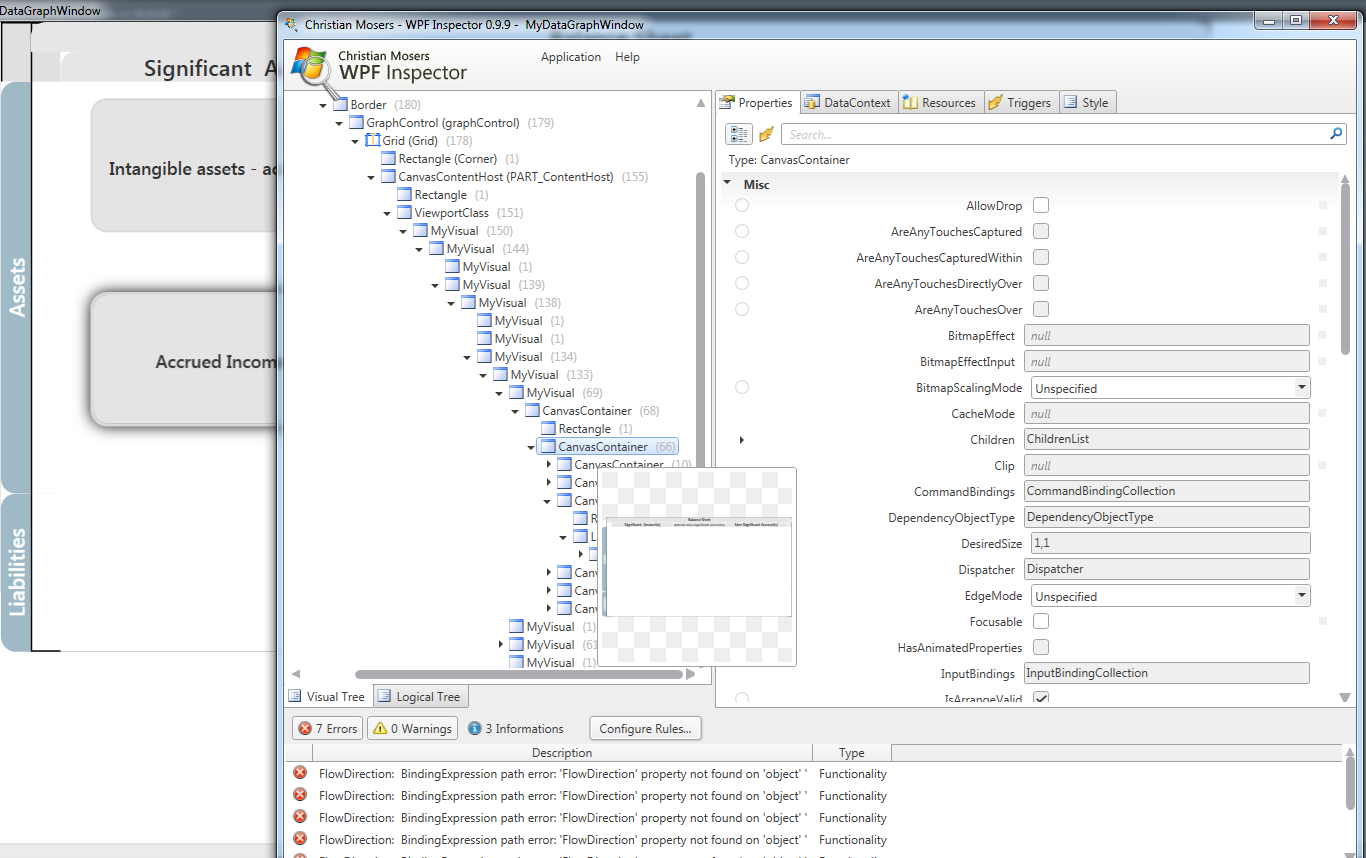Click the first FlowDirection error row icon
The height and width of the screenshot is (858, 1366).
coord(300,773)
